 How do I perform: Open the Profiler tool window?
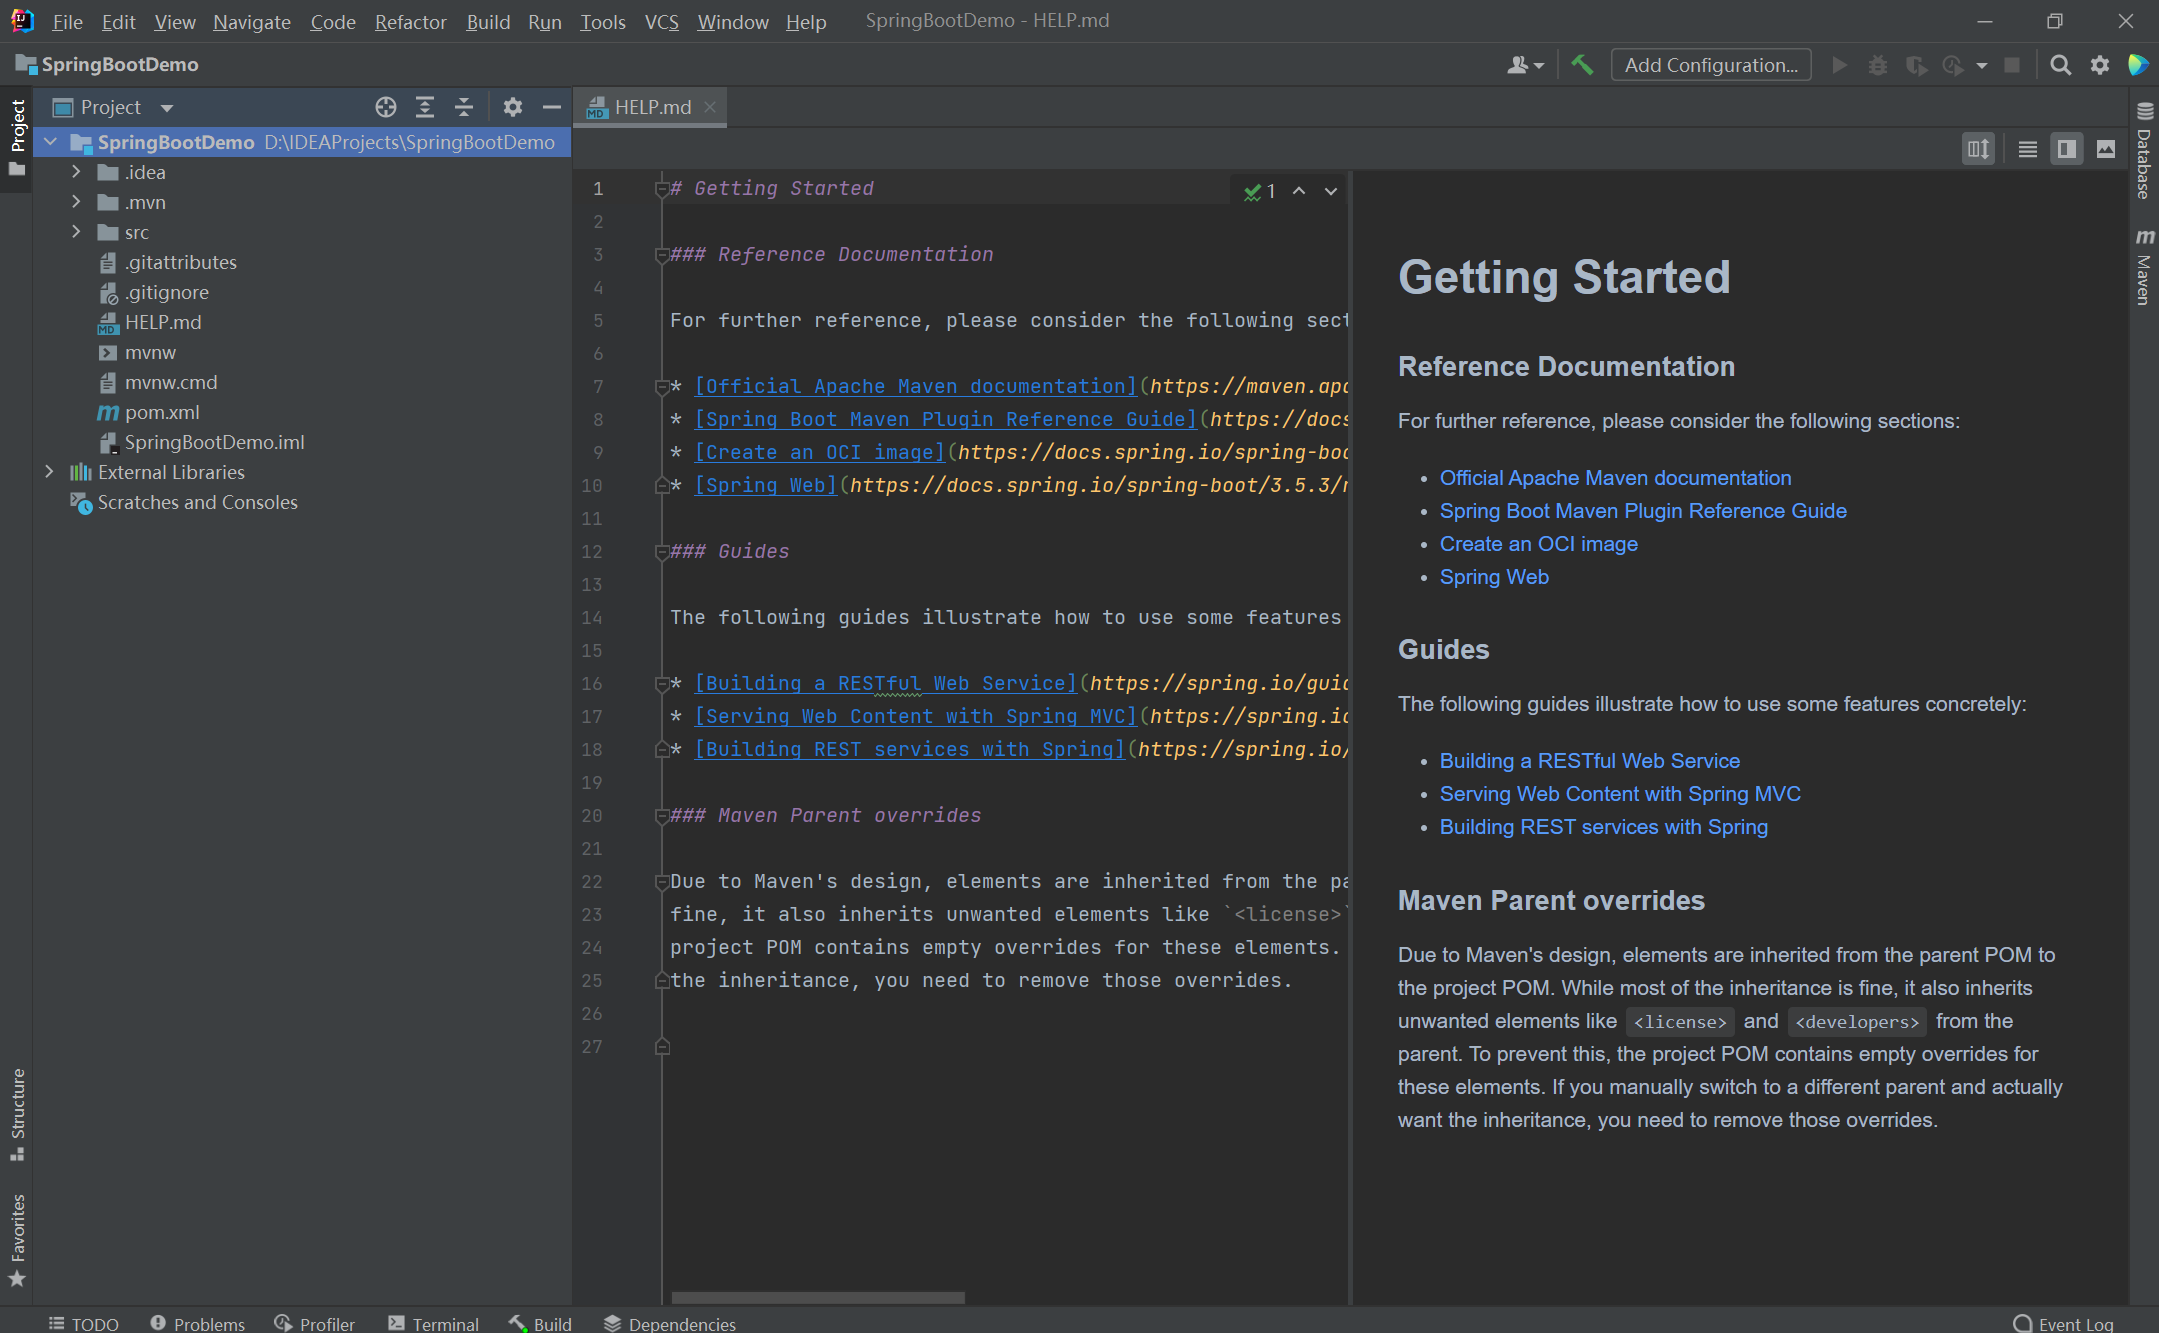point(314,1323)
